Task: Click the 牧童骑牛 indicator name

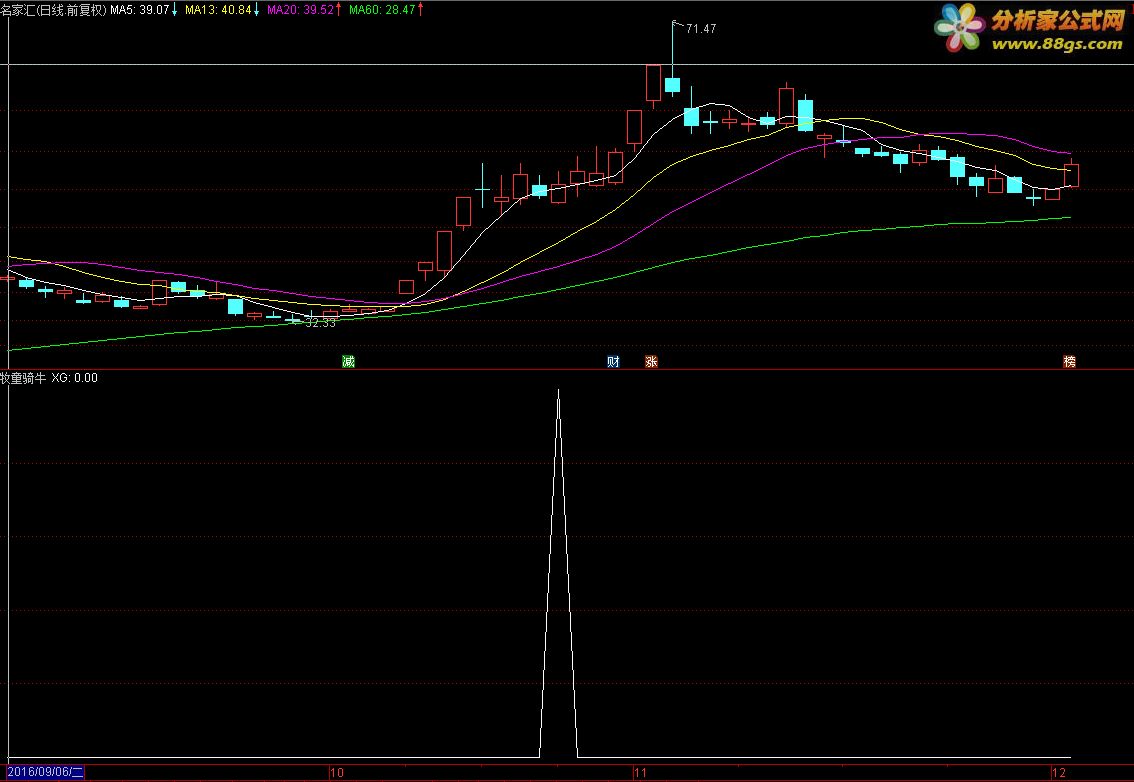Action: 23,378
